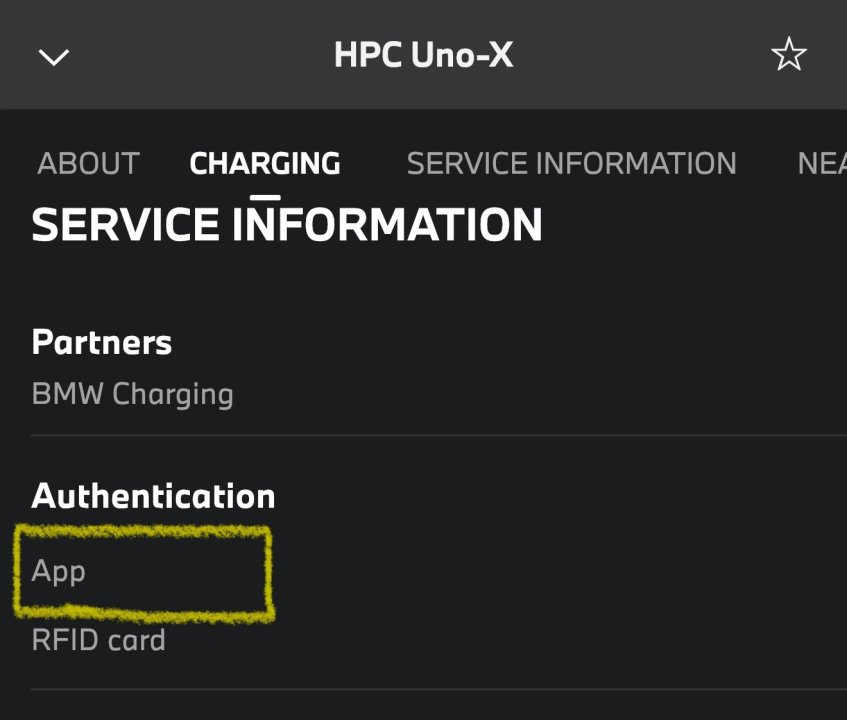Click empty area right of Authentication heading
Viewport: 847px width, 720px height.
560,495
